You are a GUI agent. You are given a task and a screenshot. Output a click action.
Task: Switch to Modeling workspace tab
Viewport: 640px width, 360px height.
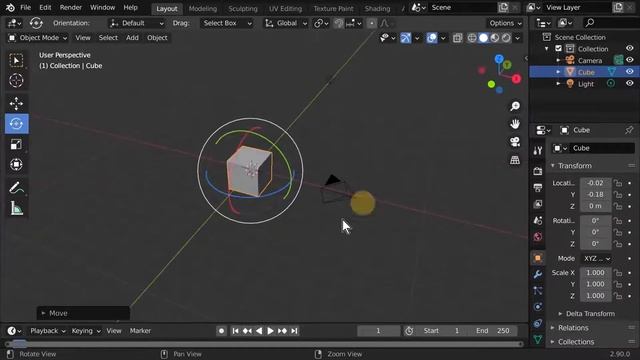pyautogui.click(x=202, y=9)
